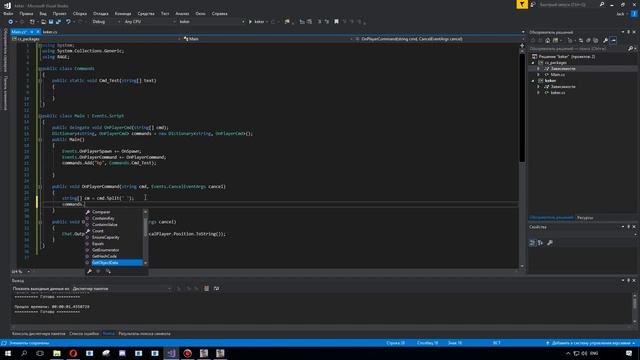Click Clear All icon in Output panel

tap(207, 289)
